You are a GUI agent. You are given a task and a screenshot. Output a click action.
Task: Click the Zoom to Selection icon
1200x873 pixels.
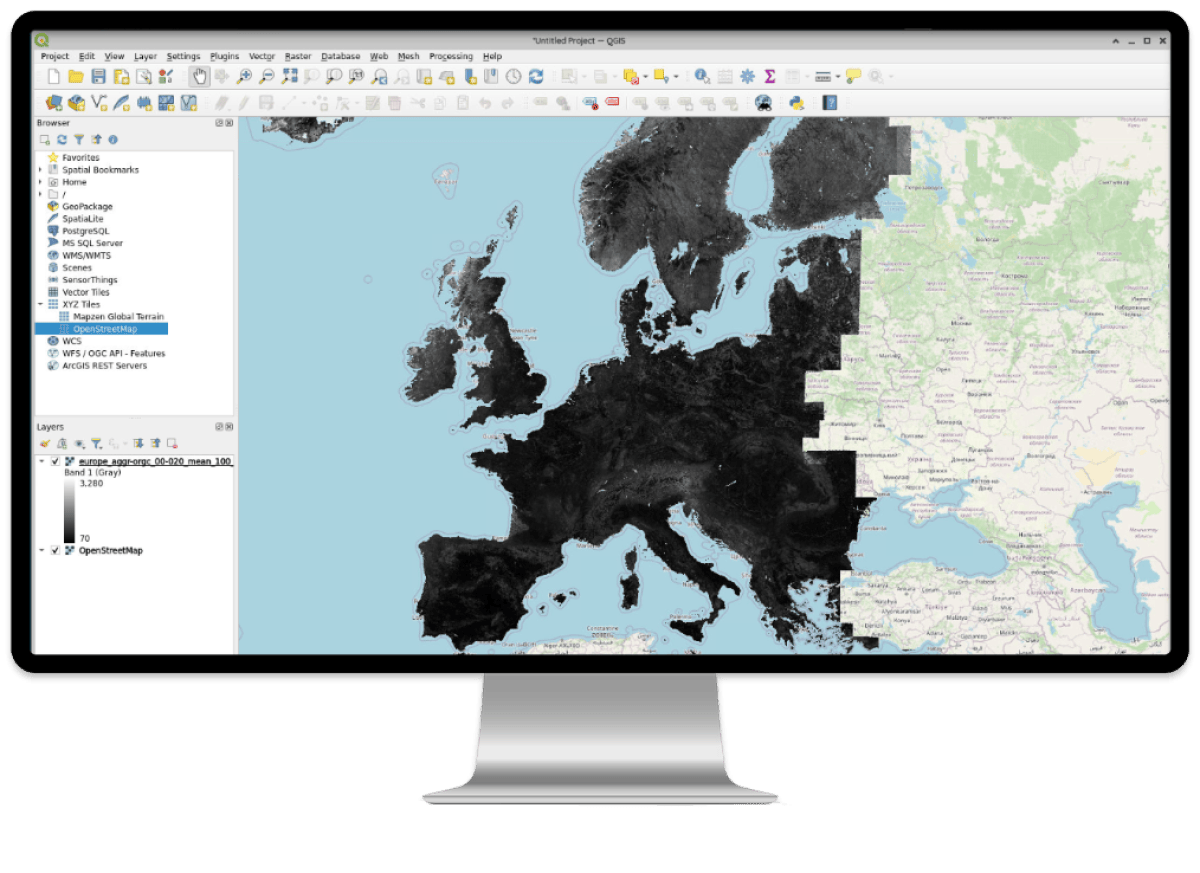(312, 76)
